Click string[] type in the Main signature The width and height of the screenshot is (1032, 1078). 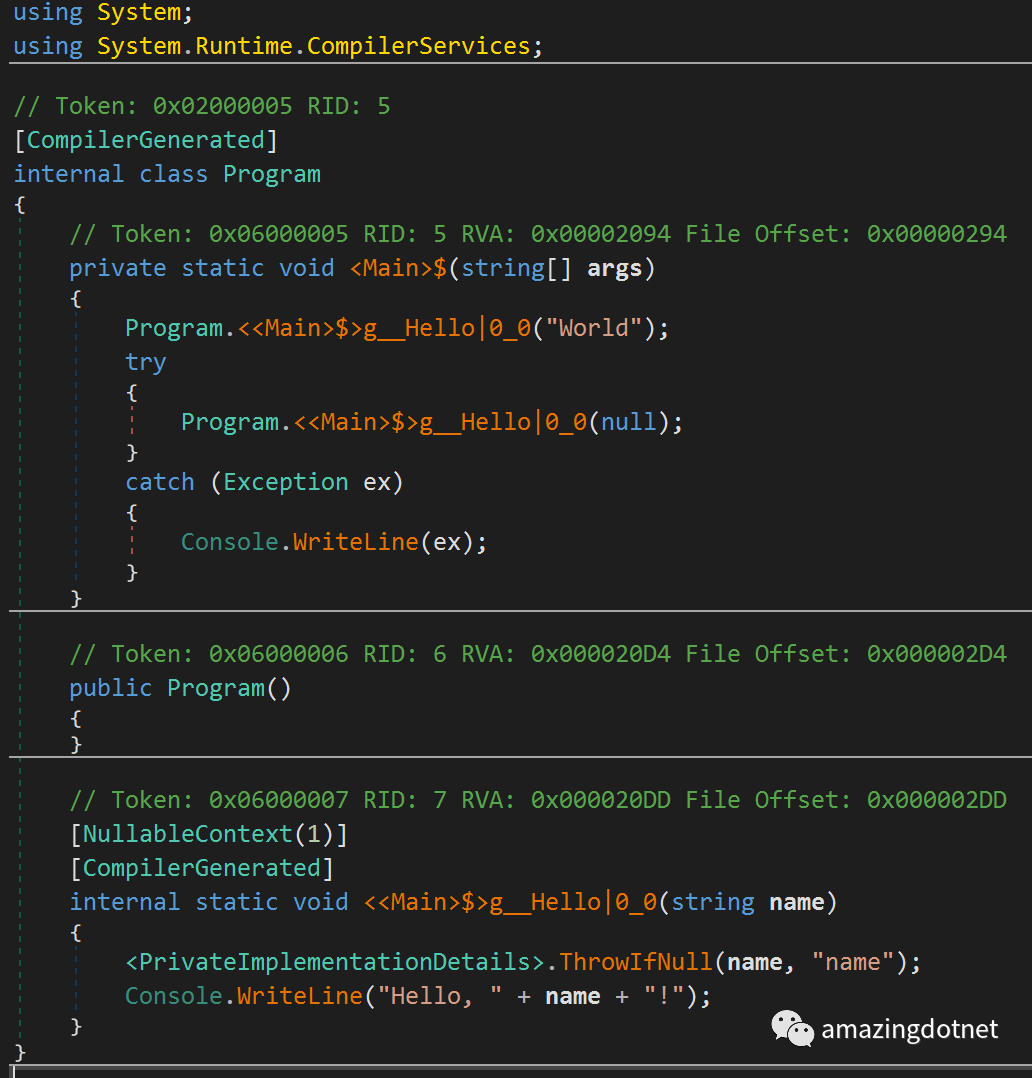pos(516,268)
